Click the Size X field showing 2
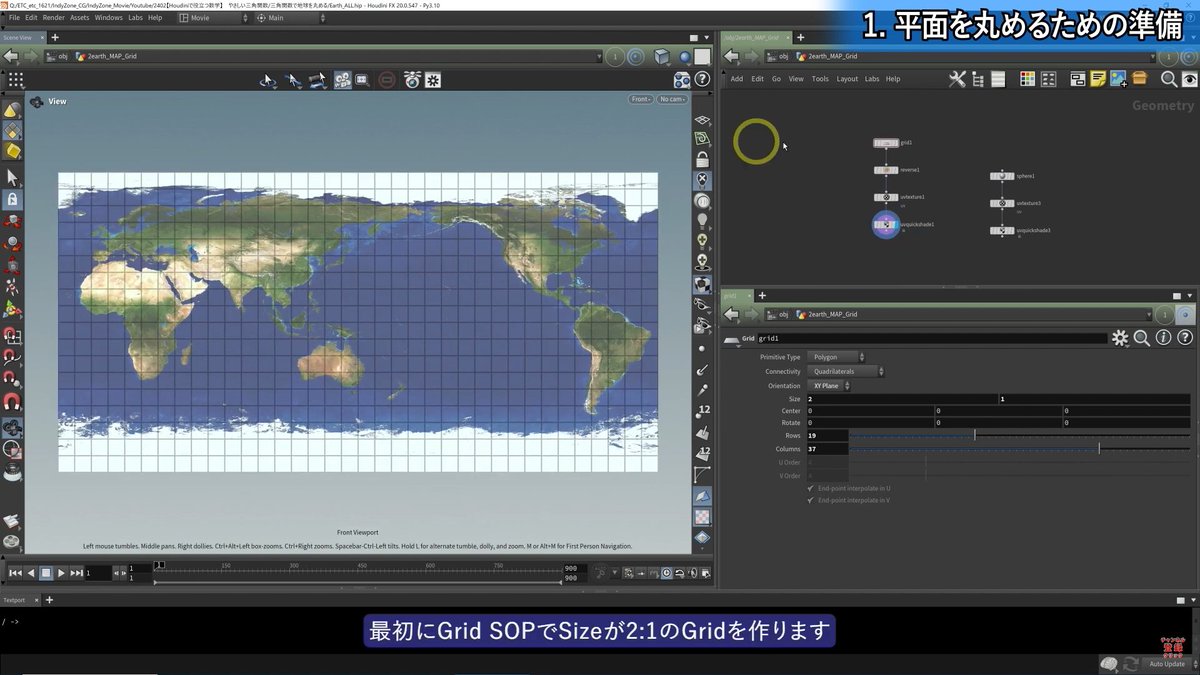The width and height of the screenshot is (1200, 675). point(901,399)
